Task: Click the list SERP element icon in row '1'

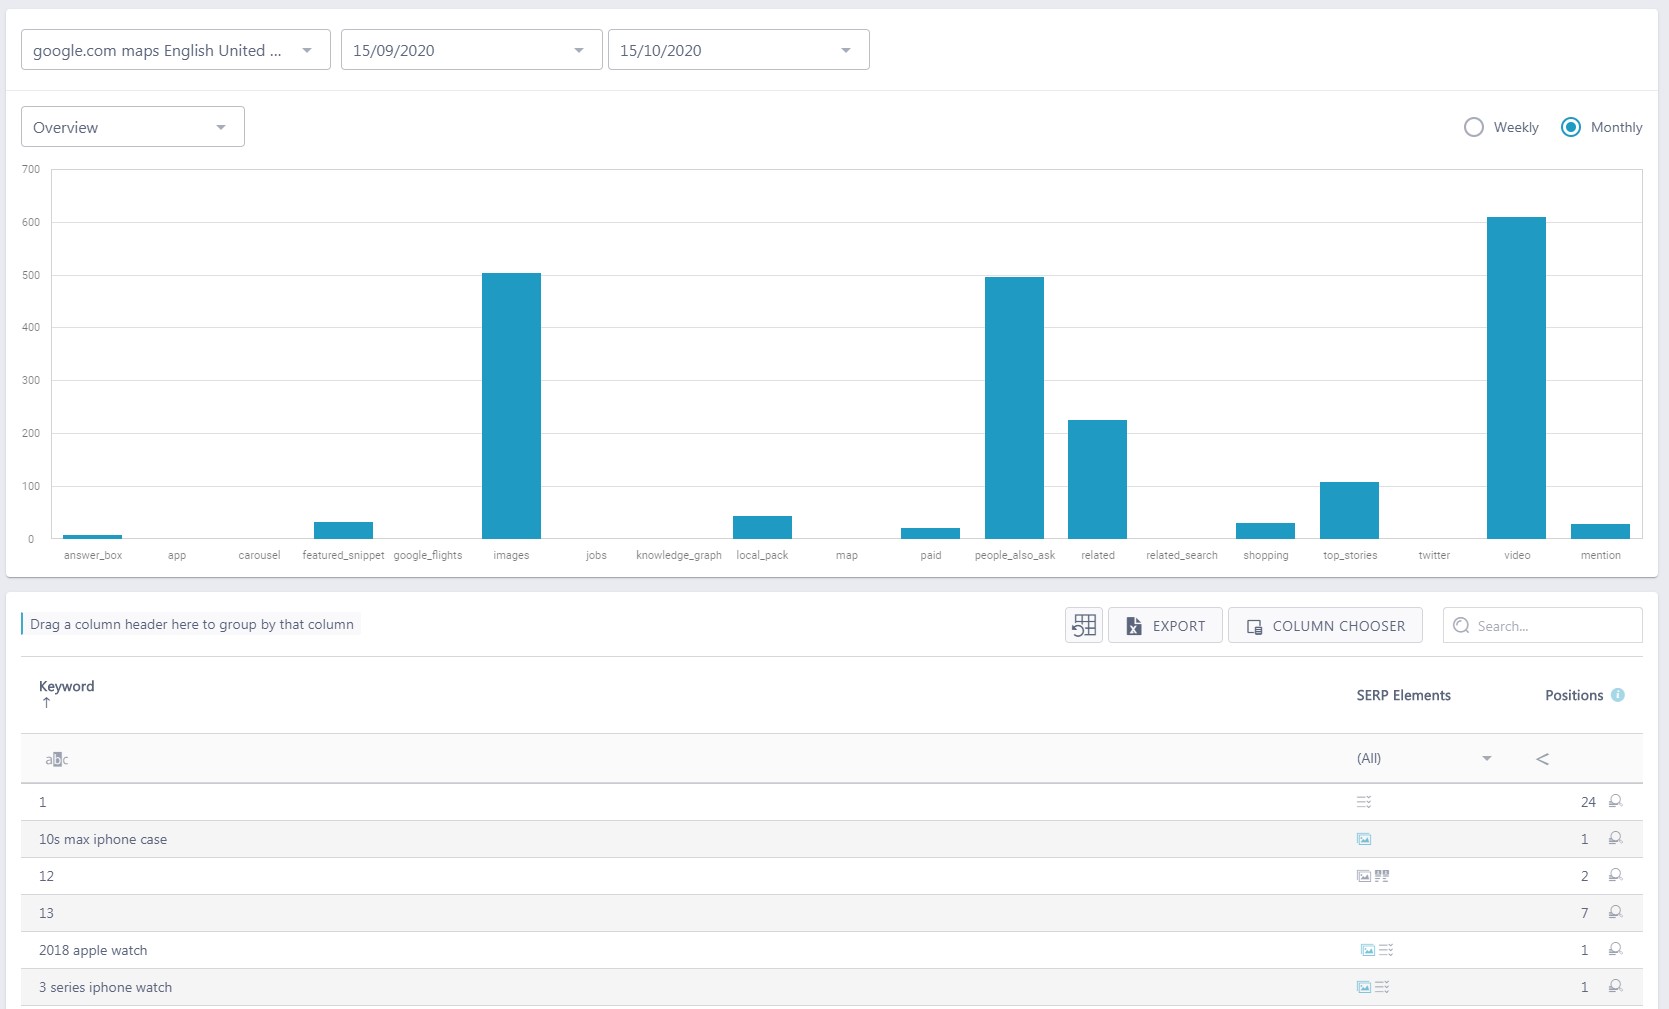Action: pyautogui.click(x=1364, y=802)
